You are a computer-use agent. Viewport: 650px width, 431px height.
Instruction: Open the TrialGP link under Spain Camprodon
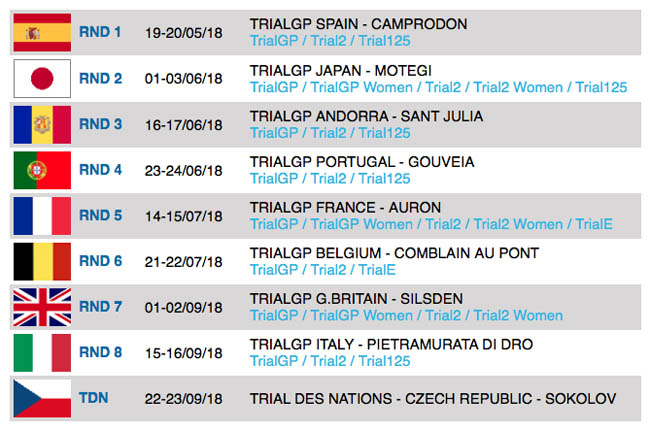click(x=274, y=41)
